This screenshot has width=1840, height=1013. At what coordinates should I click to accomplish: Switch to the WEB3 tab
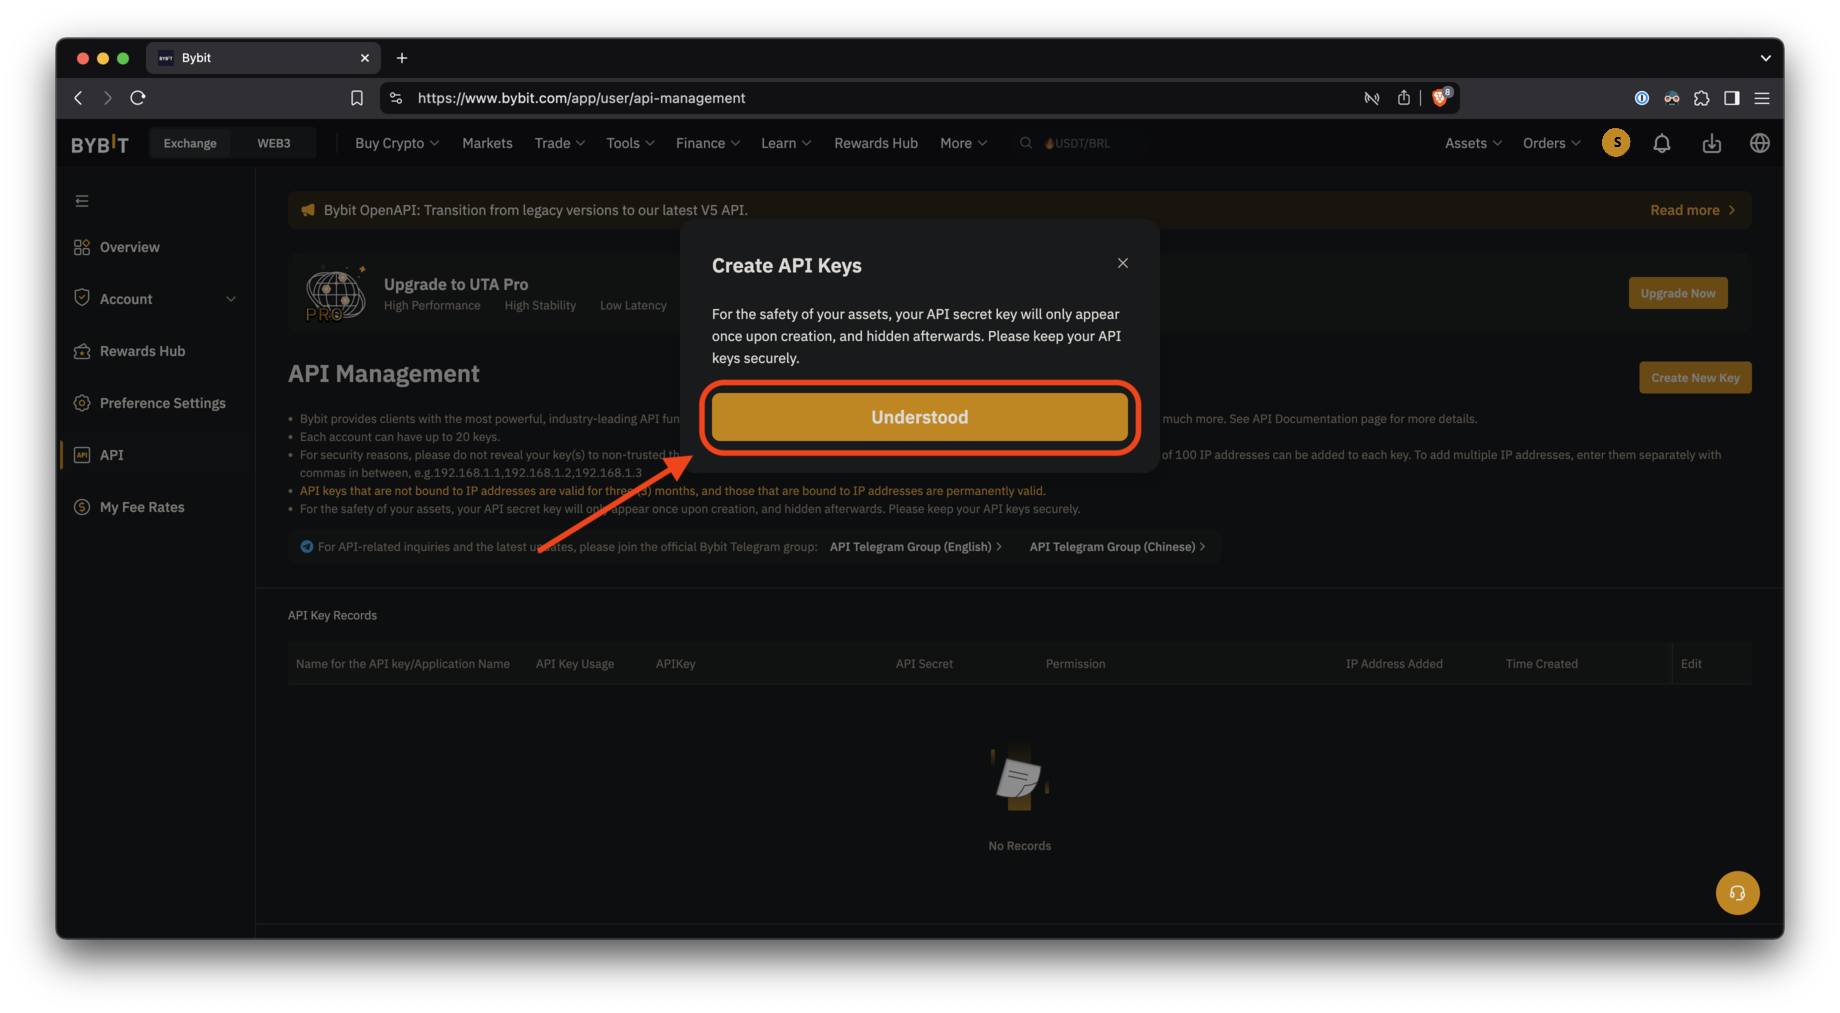[273, 144]
